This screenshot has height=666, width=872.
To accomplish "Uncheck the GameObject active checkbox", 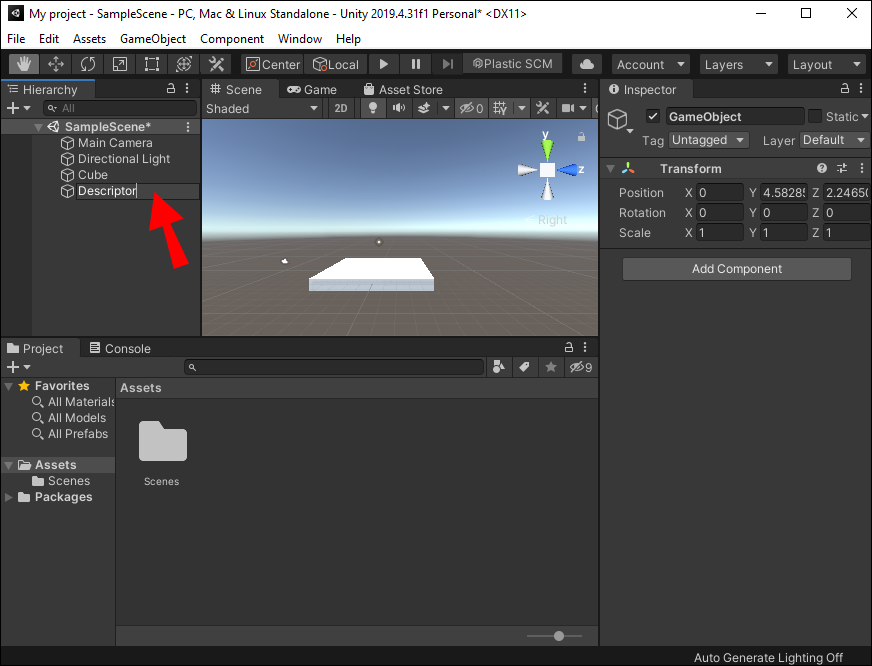I will 653,116.
